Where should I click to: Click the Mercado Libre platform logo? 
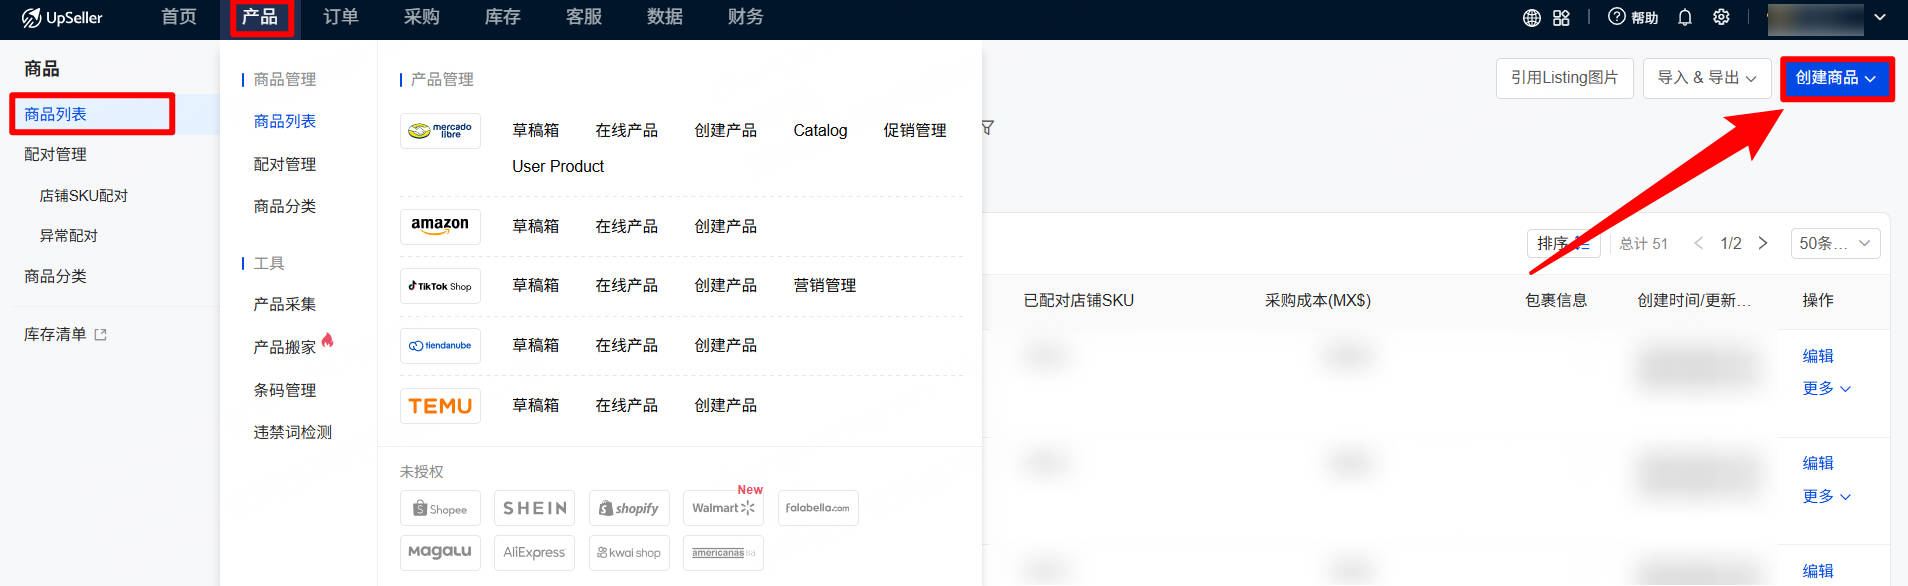440,131
